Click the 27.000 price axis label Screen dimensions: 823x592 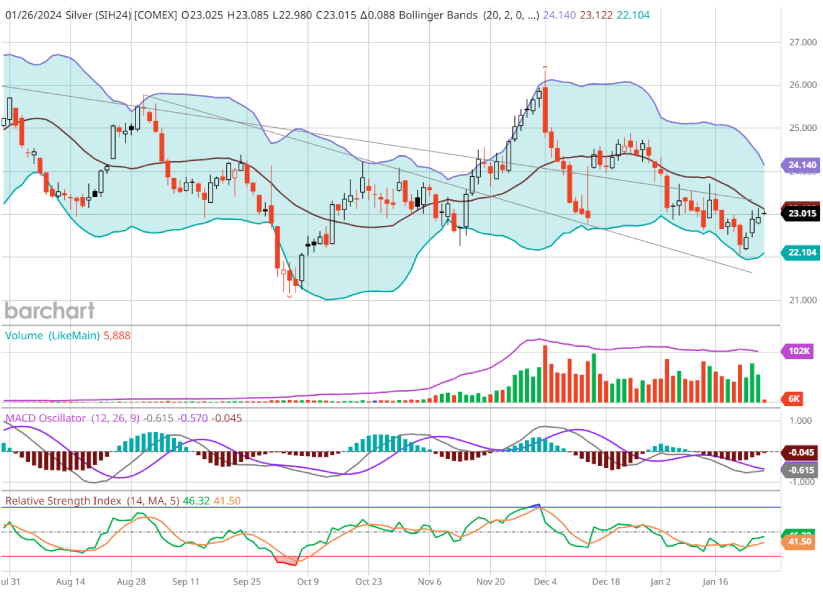pos(798,43)
